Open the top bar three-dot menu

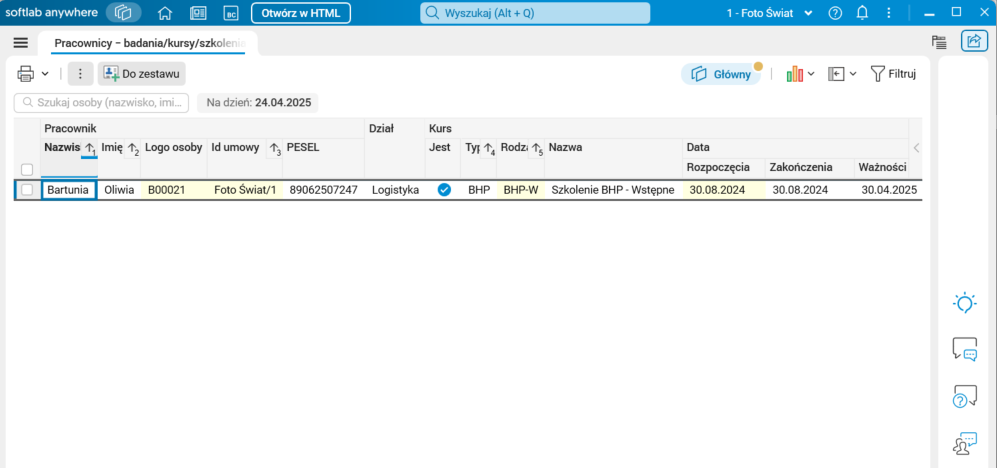coord(888,13)
